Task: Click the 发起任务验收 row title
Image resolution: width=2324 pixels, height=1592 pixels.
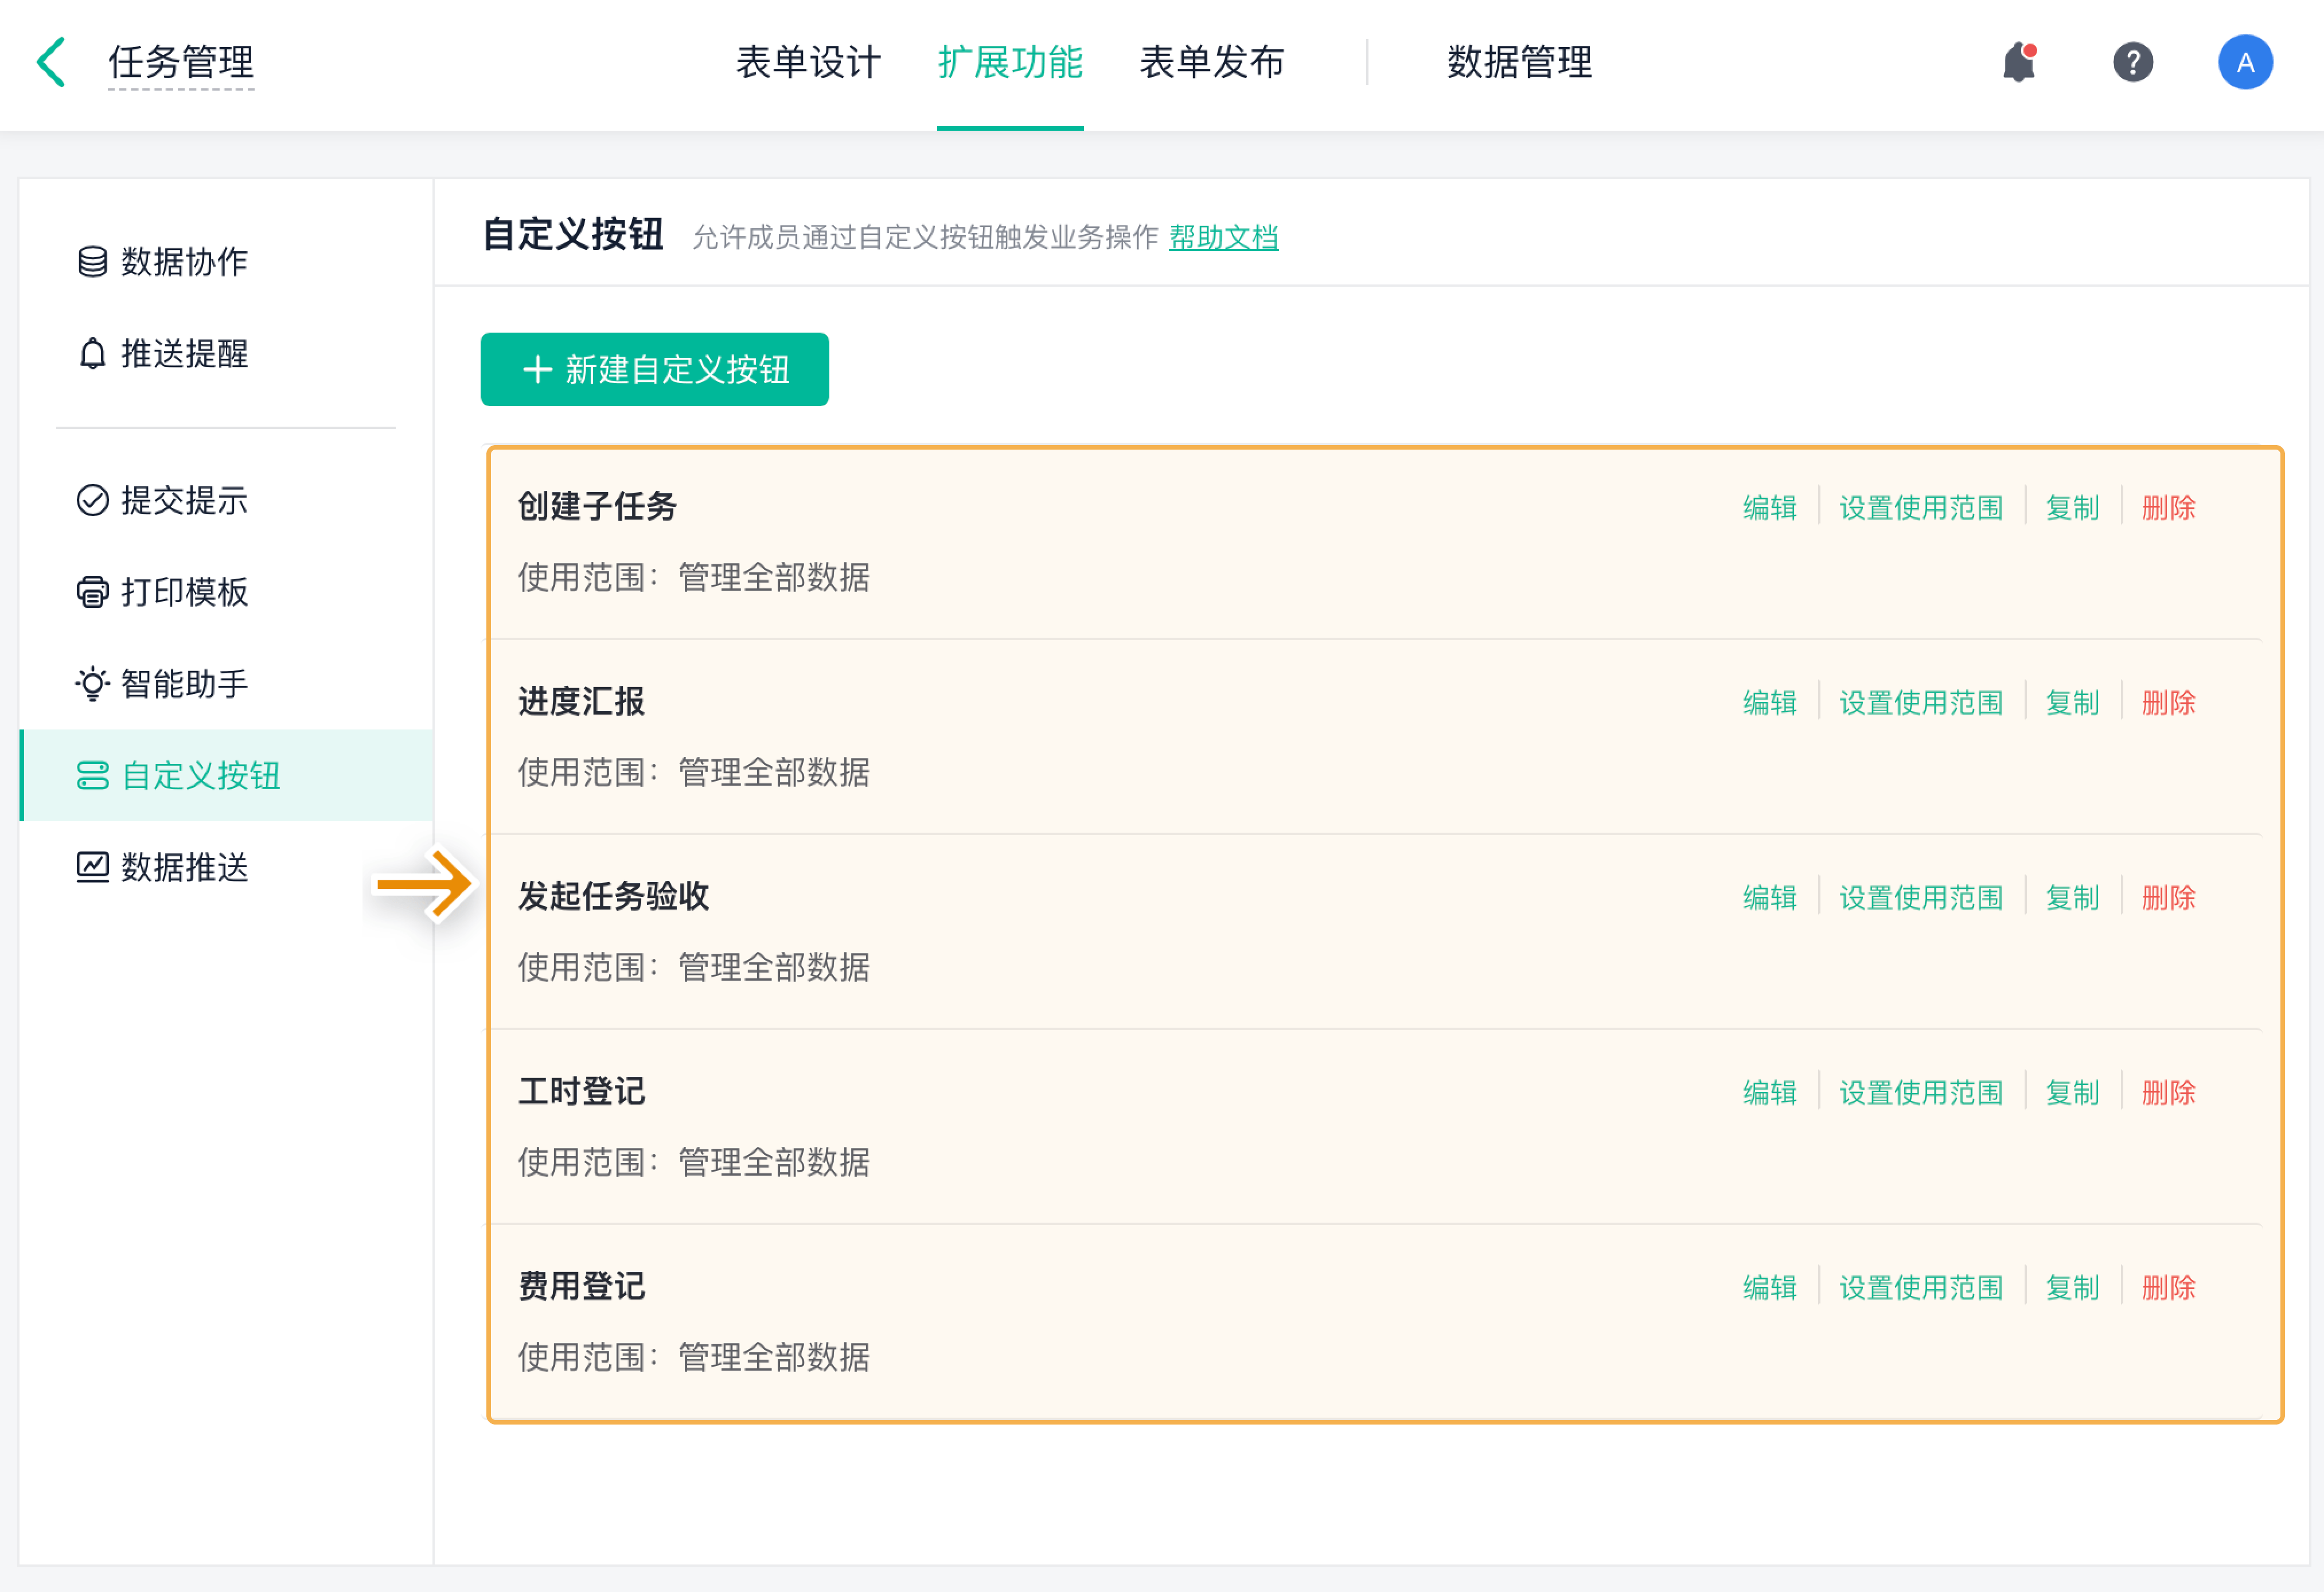Action: (x=613, y=897)
